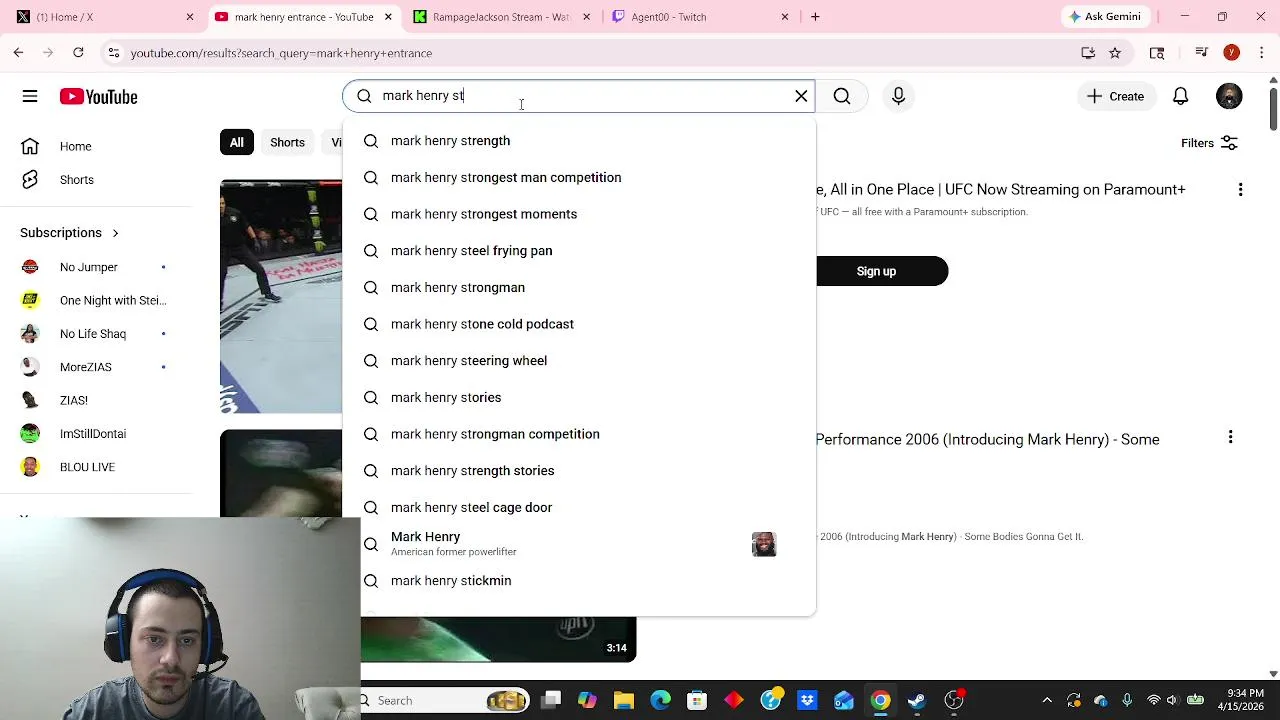
Task: Open File Explorer from taskbar
Action: click(624, 700)
